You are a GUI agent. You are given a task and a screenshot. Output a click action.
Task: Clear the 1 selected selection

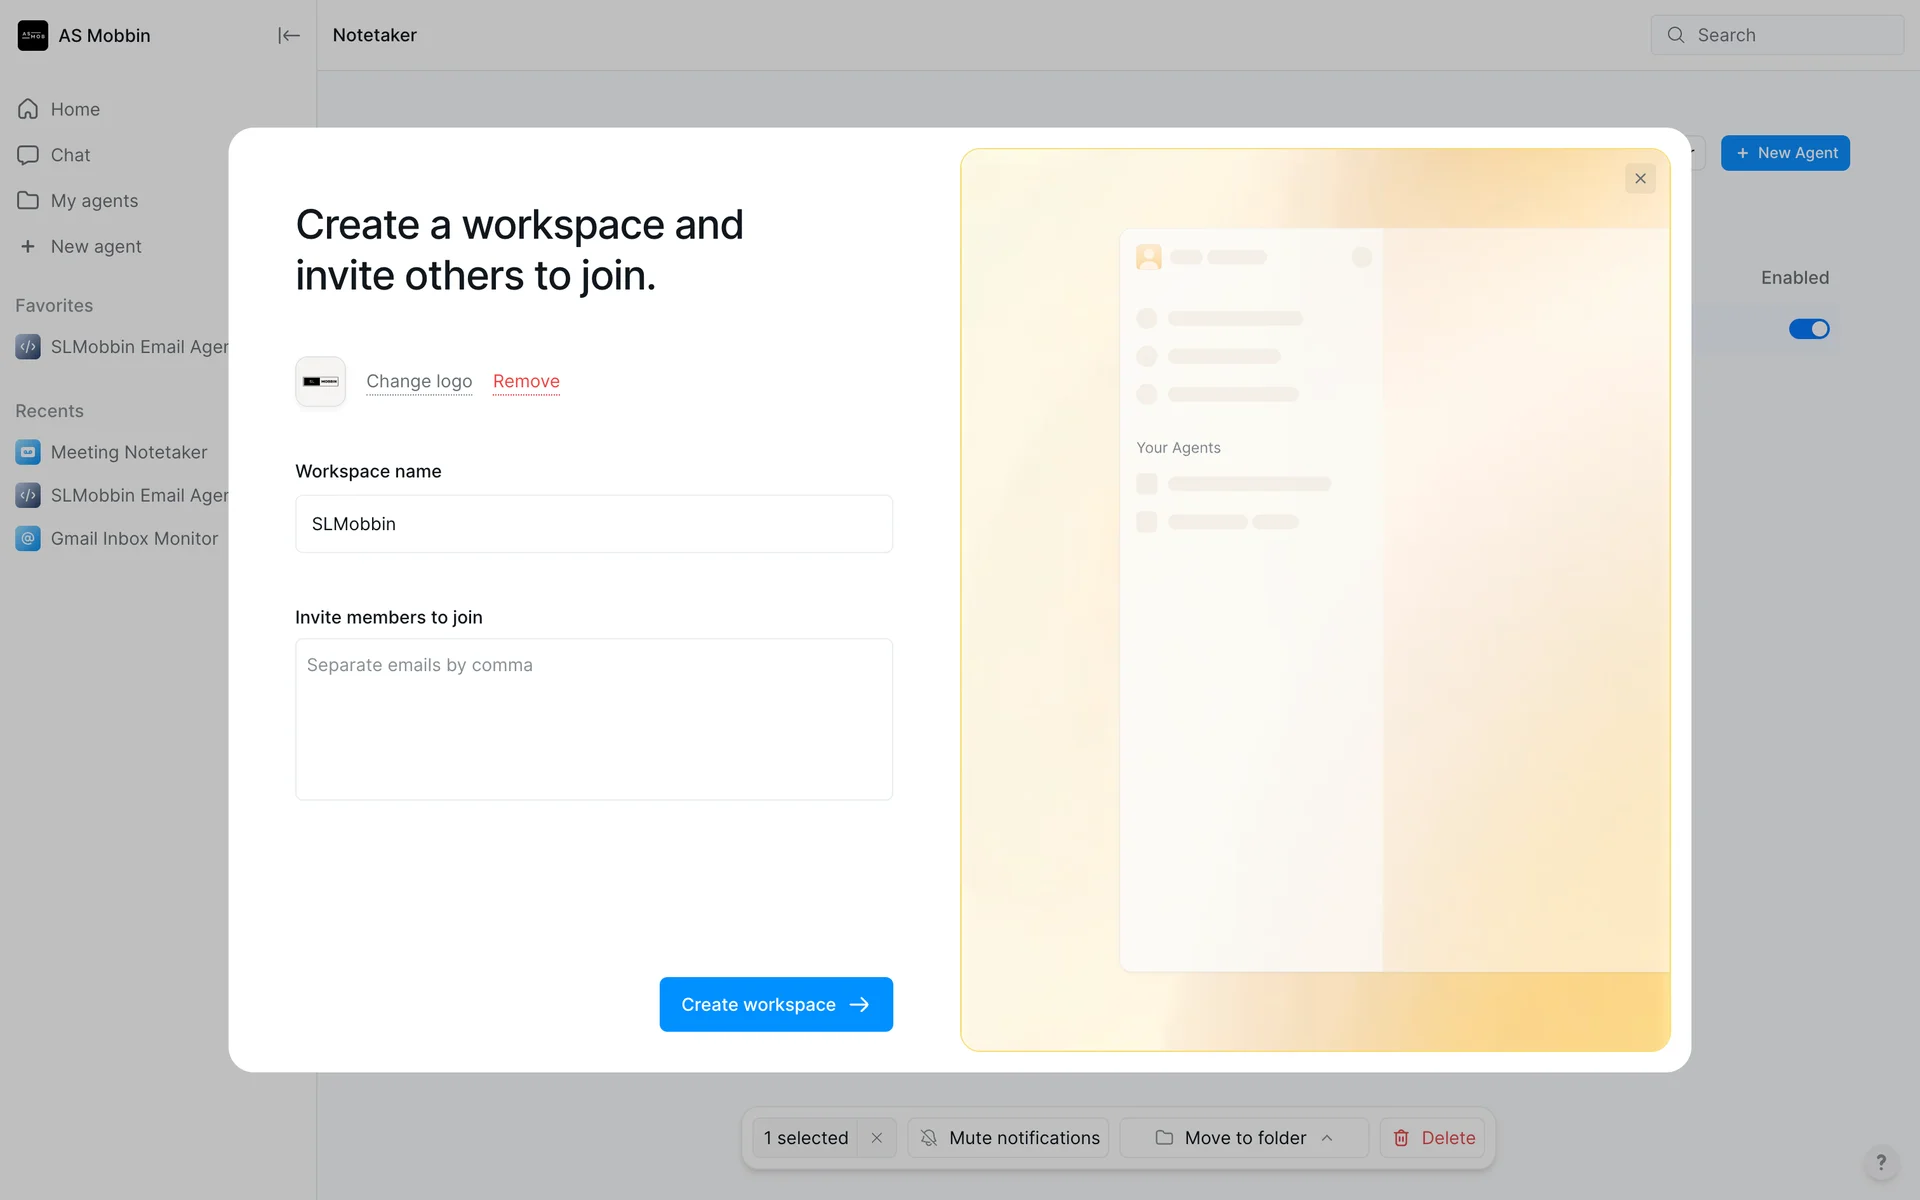click(x=877, y=1138)
